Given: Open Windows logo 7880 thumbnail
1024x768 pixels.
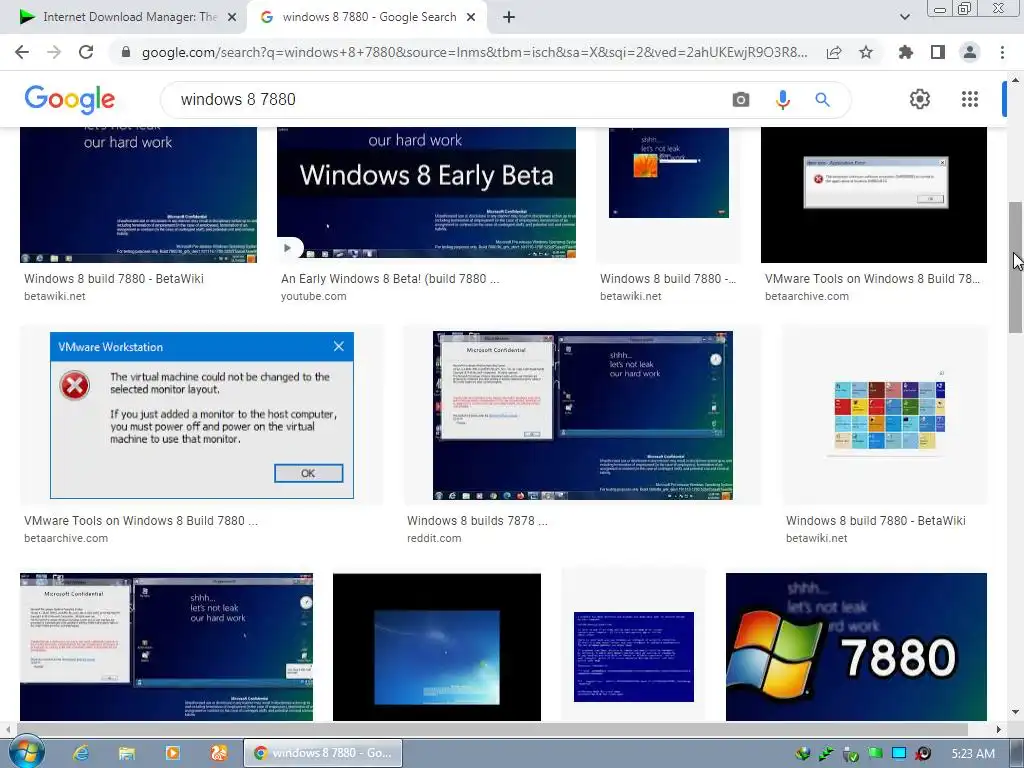Looking at the screenshot, I should point(856,647).
